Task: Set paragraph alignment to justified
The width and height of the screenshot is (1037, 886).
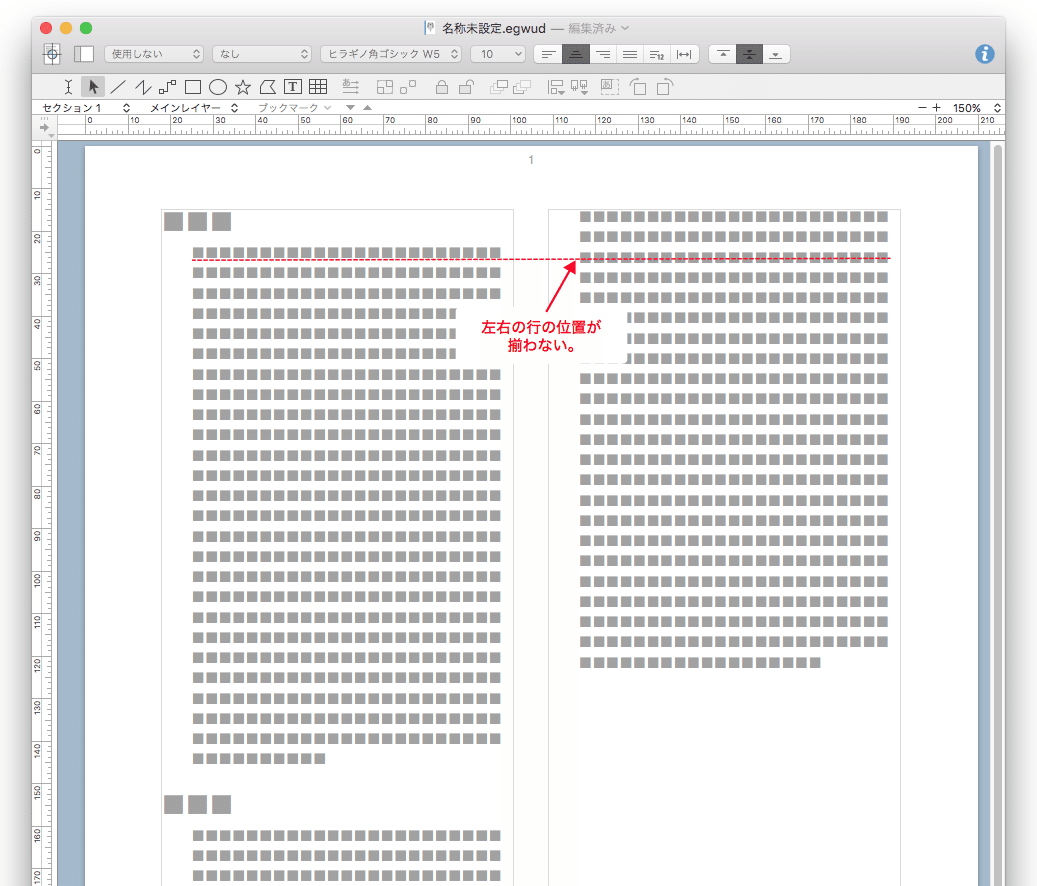Action: point(630,54)
